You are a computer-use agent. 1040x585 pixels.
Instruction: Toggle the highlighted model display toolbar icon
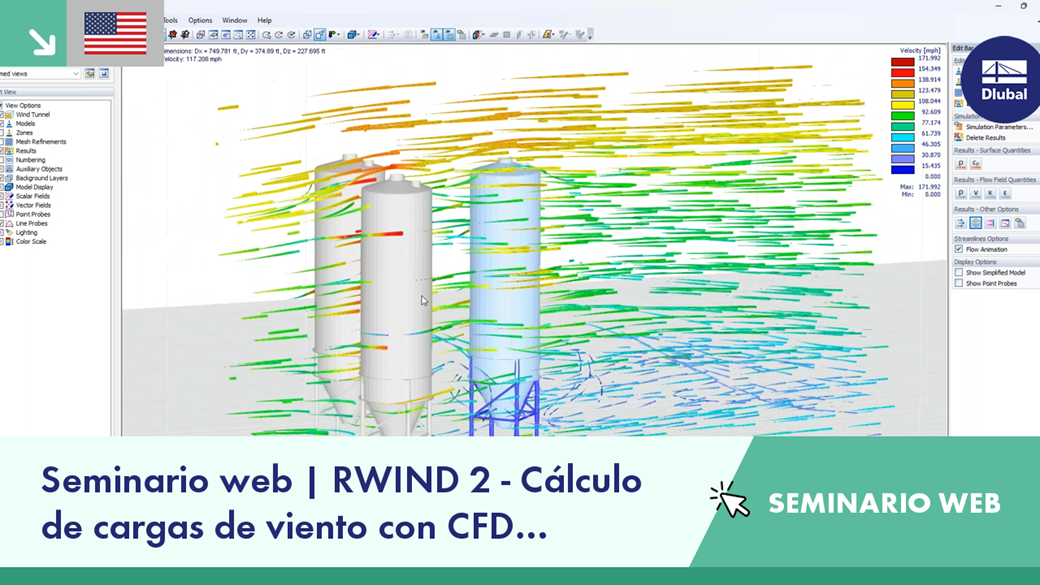click(437, 34)
